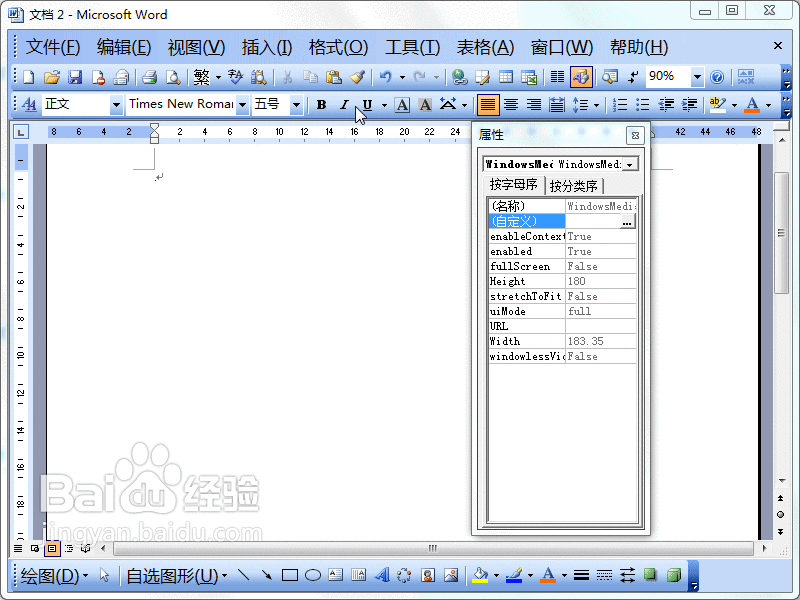Switch to the 按分类序 tab
The height and width of the screenshot is (600, 800).
(x=573, y=186)
